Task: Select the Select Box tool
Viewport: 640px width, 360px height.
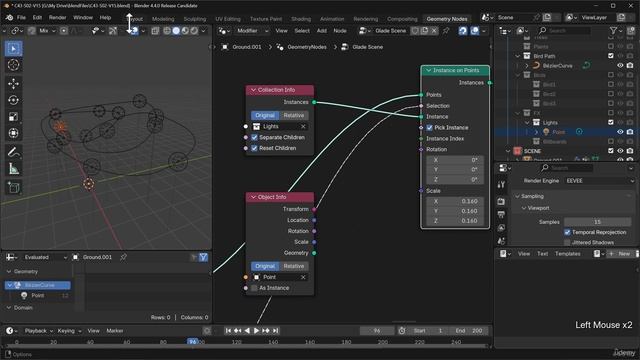Action: (13, 49)
